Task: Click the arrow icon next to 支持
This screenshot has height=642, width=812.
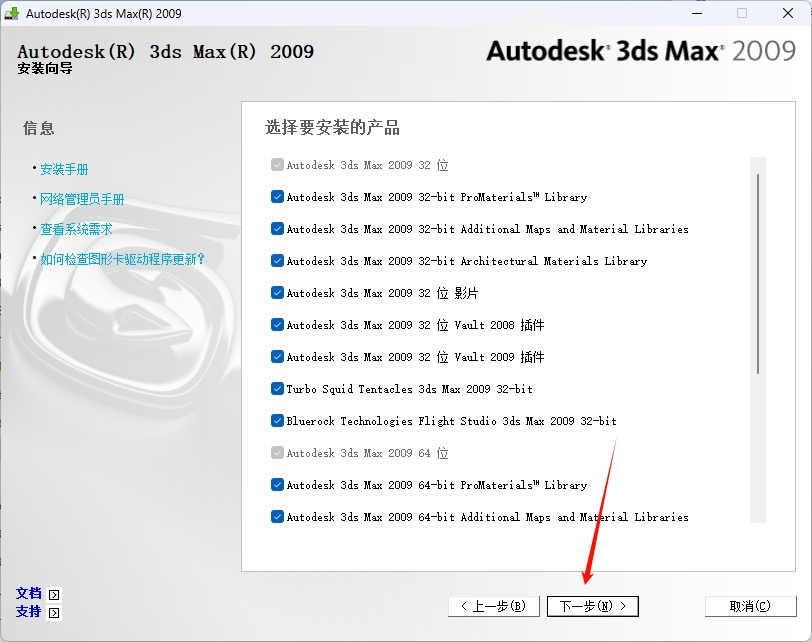Action: [54, 613]
